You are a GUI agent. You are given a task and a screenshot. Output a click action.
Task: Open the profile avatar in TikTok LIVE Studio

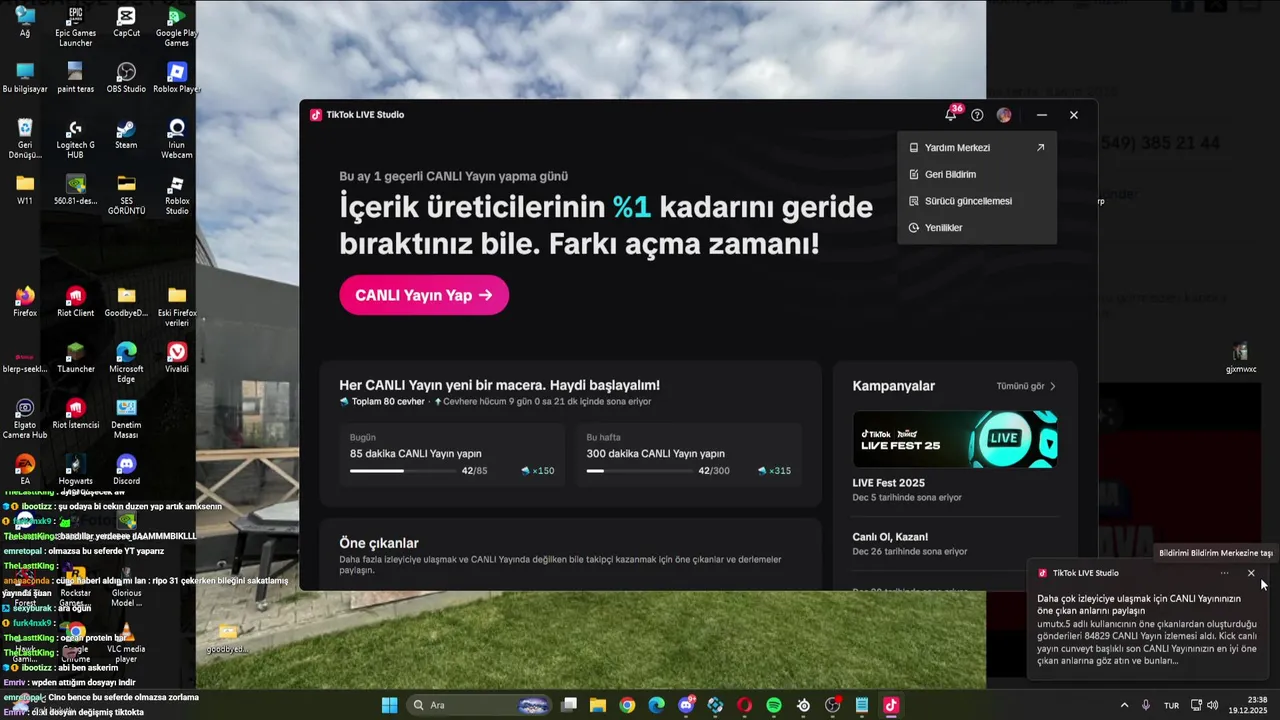[x=1004, y=115]
